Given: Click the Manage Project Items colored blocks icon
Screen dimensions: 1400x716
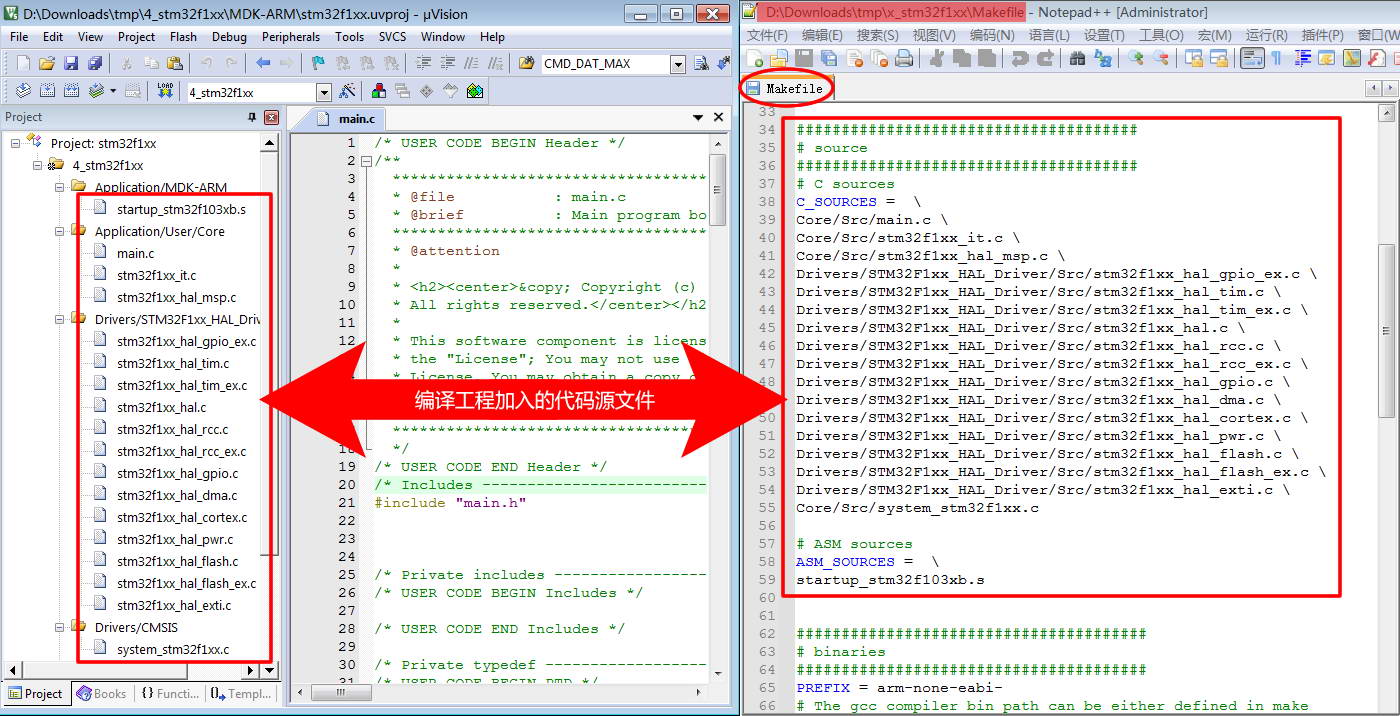Looking at the screenshot, I should click(379, 92).
